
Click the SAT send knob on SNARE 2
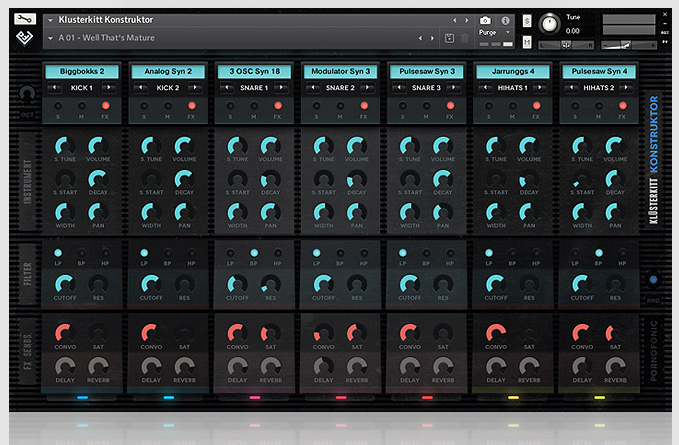(x=356, y=333)
